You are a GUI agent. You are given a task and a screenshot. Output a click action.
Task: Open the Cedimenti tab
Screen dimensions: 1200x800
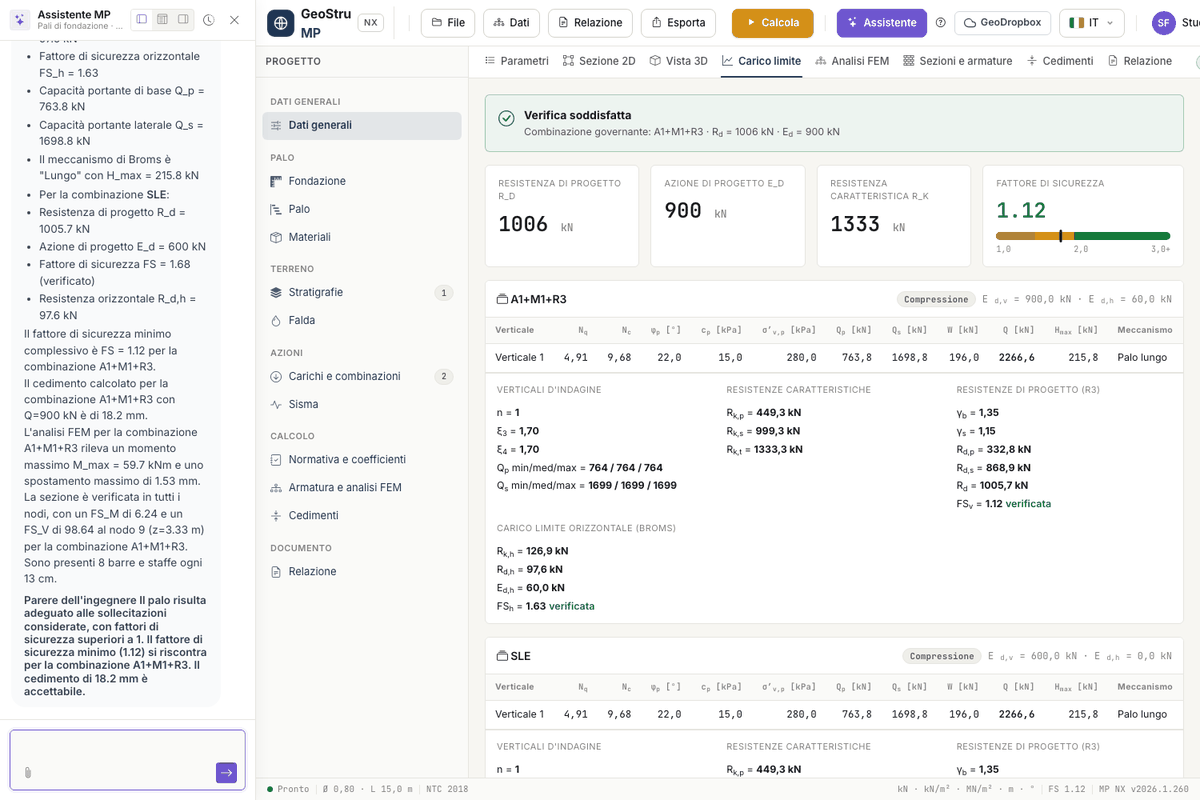click(1060, 61)
